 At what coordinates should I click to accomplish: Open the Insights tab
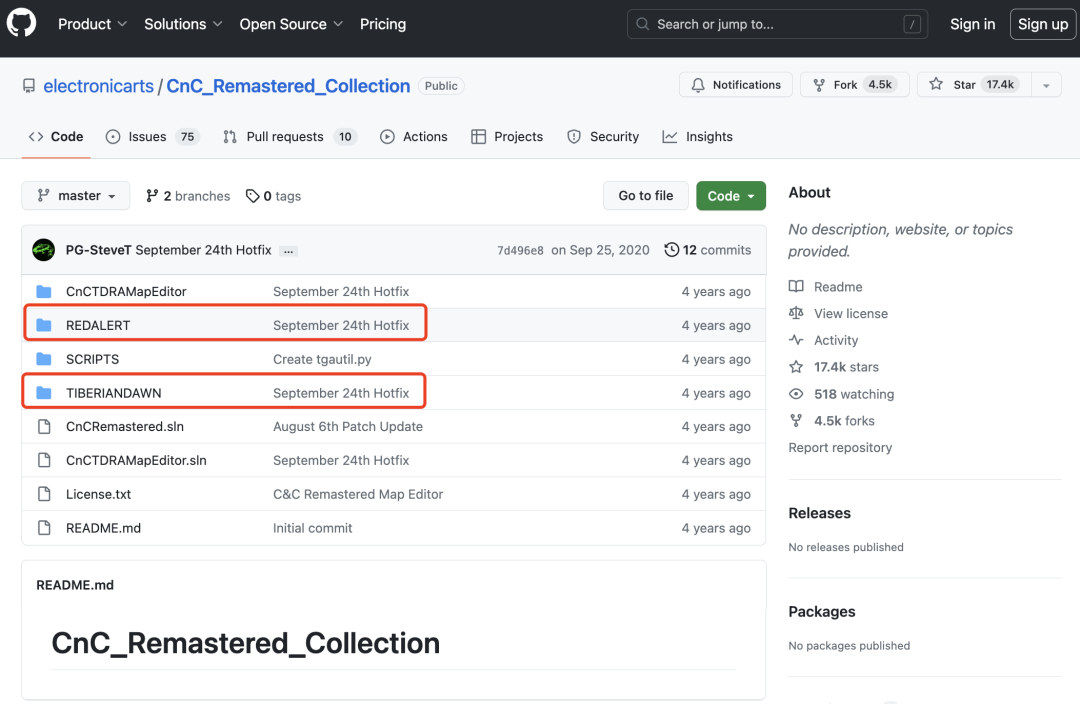click(698, 136)
